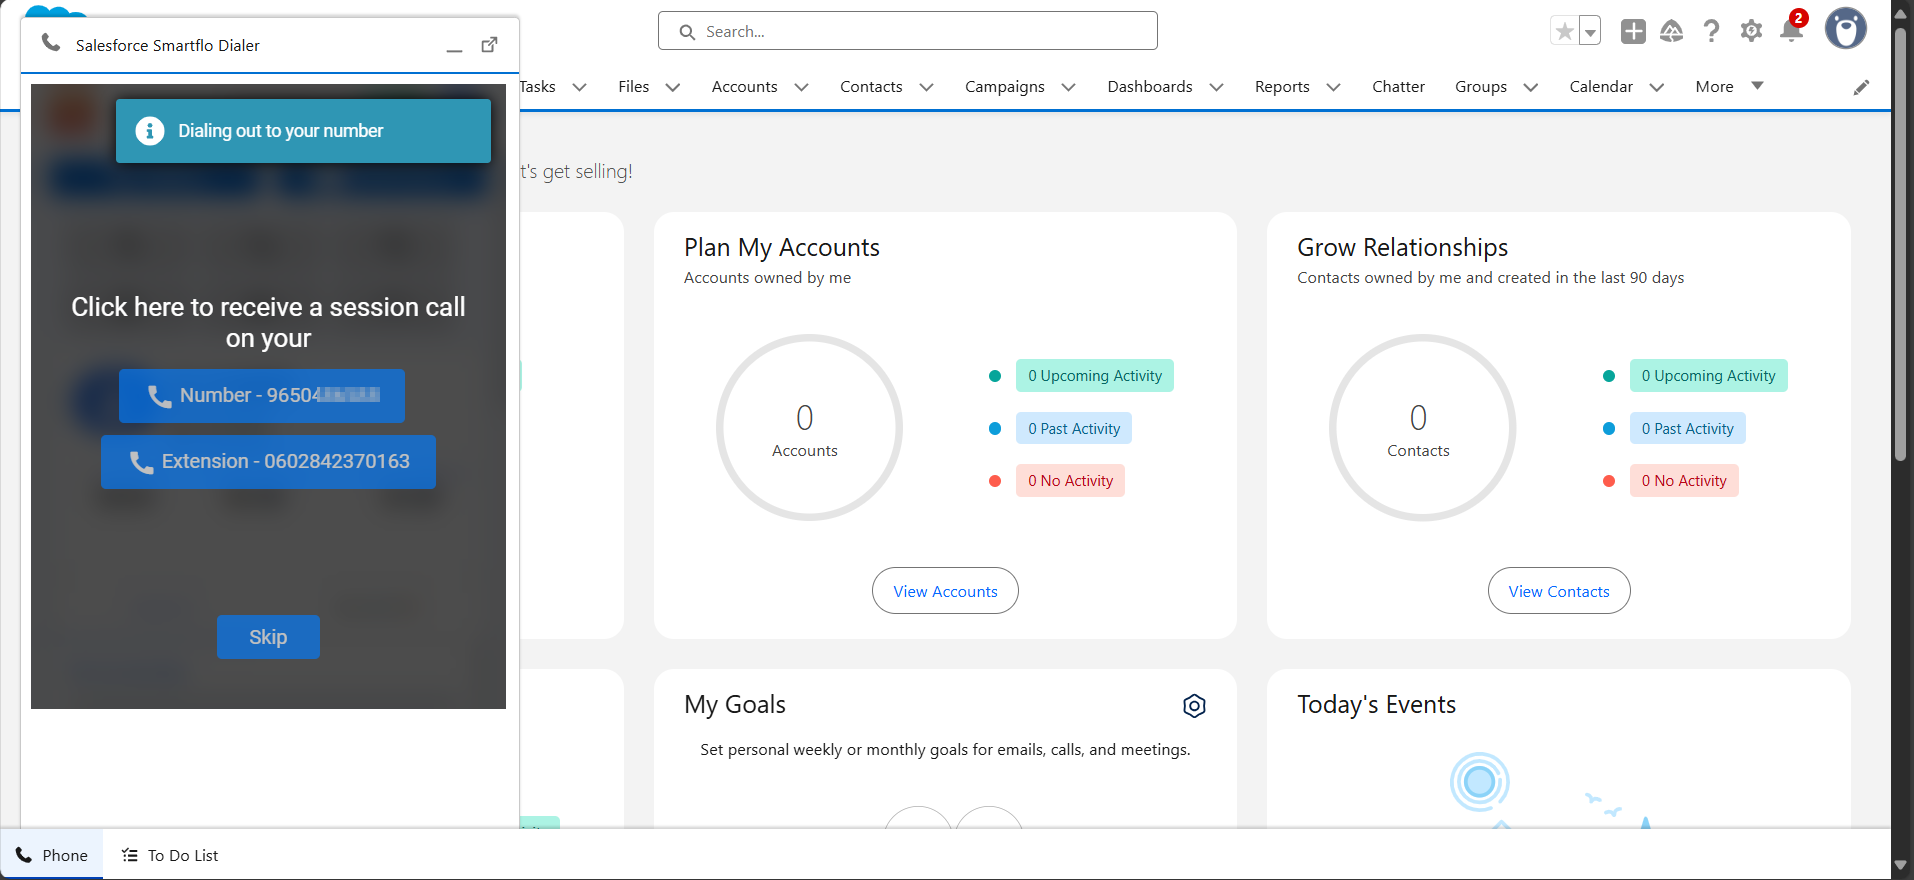Open the Accounts tab

(x=744, y=87)
